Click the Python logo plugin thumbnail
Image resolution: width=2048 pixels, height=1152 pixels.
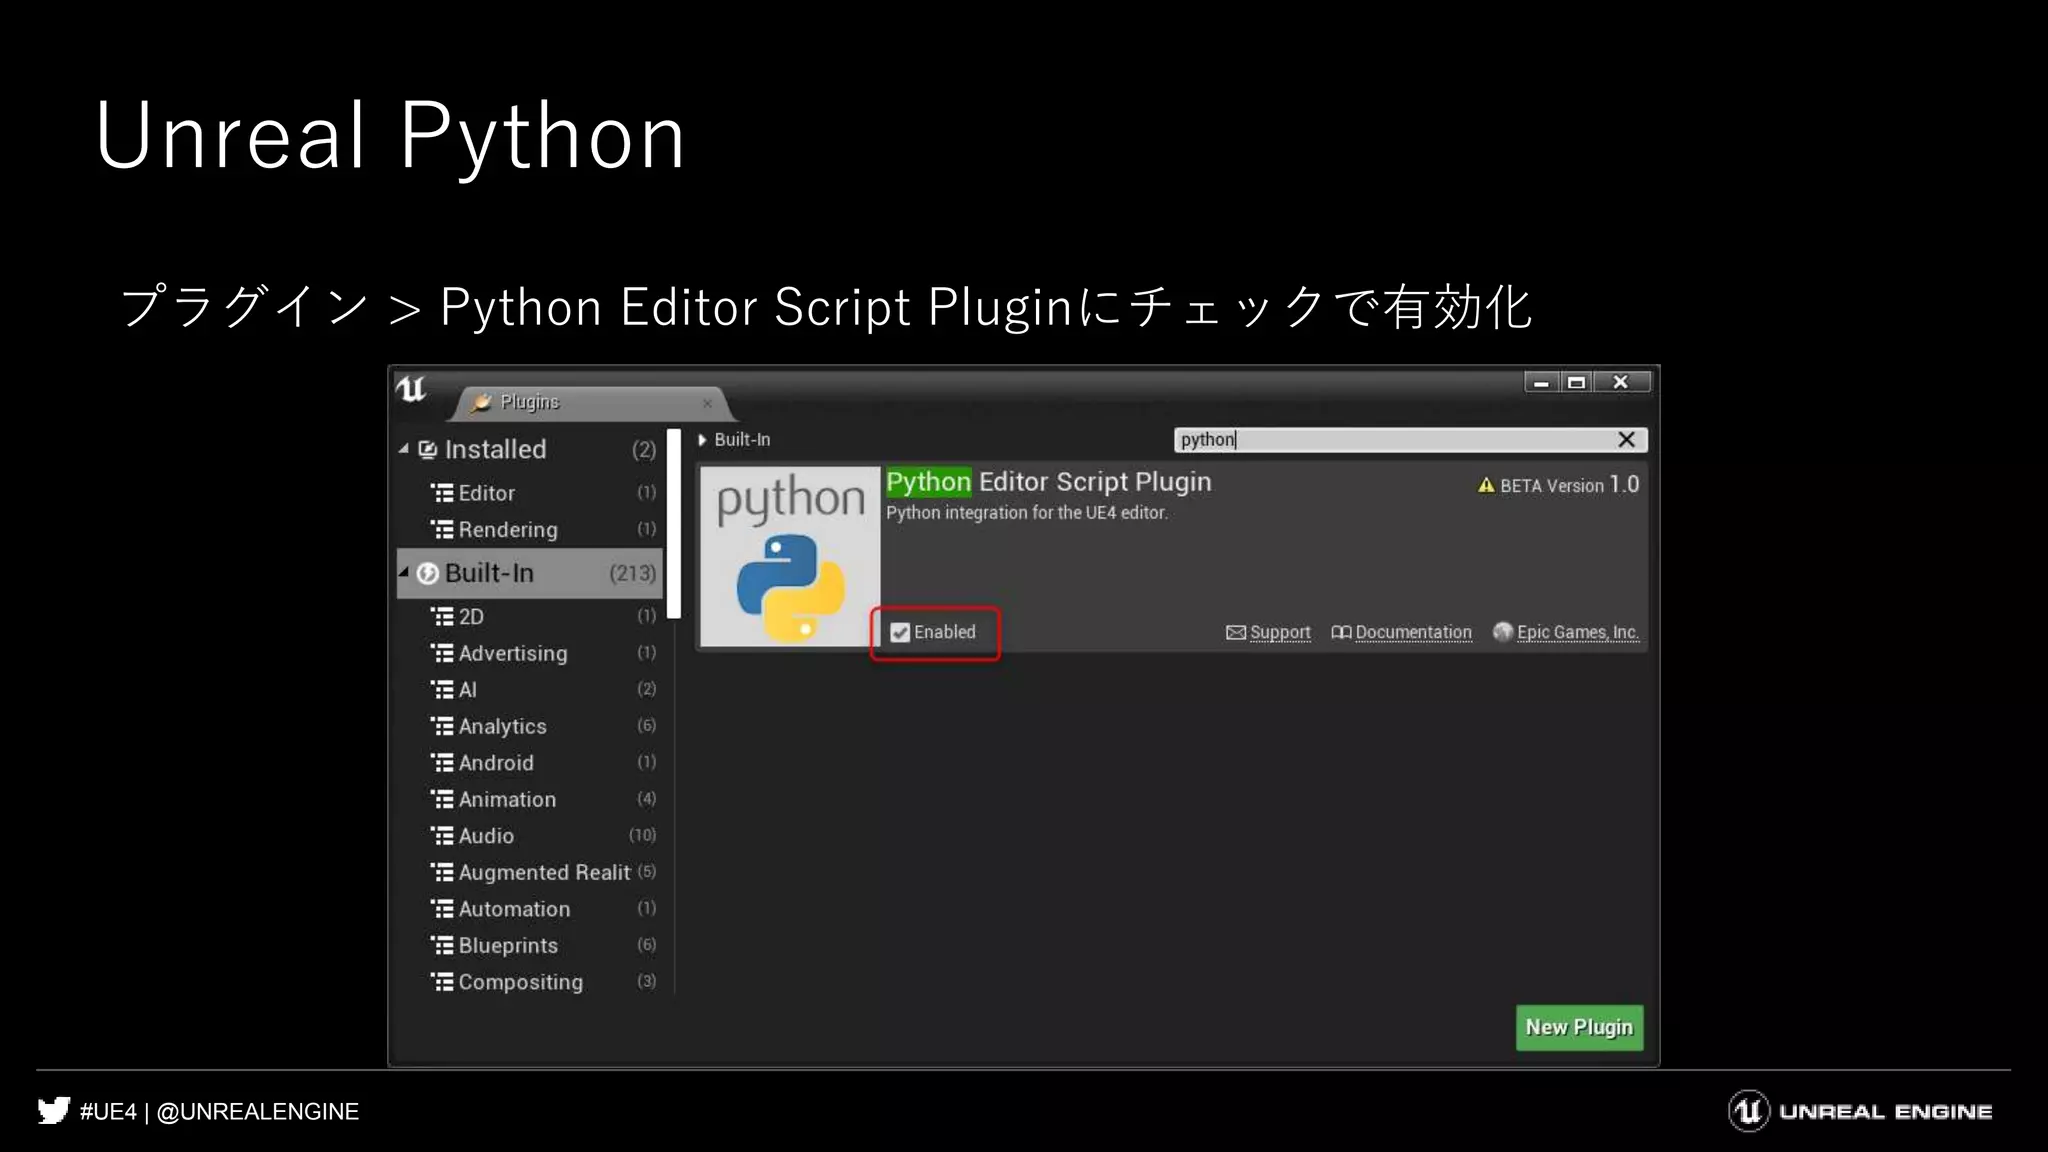[x=790, y=557]
